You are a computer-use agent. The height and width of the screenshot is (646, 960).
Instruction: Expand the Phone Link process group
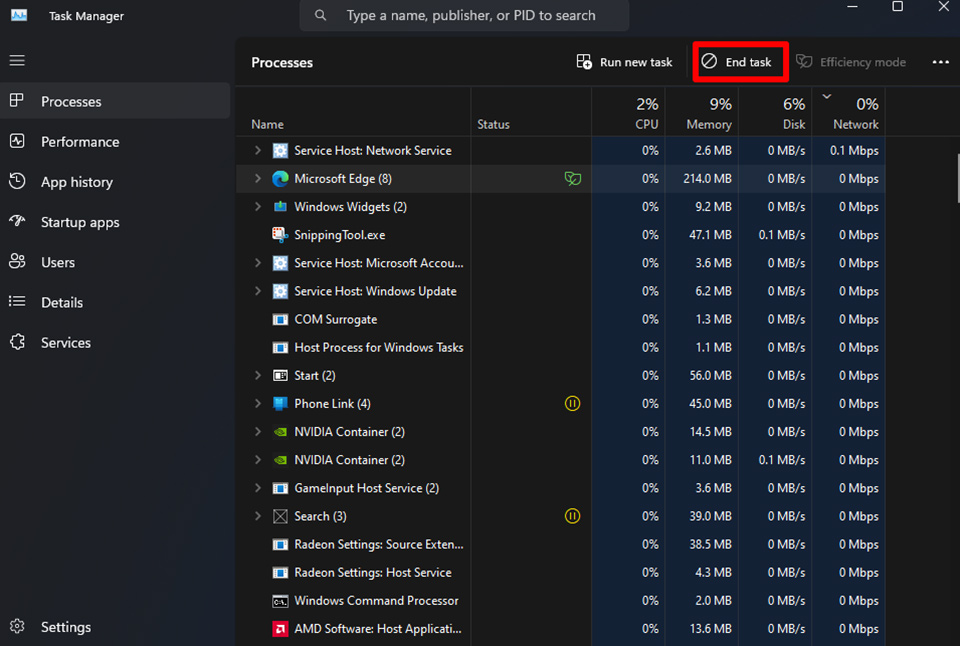coord(258,404)
